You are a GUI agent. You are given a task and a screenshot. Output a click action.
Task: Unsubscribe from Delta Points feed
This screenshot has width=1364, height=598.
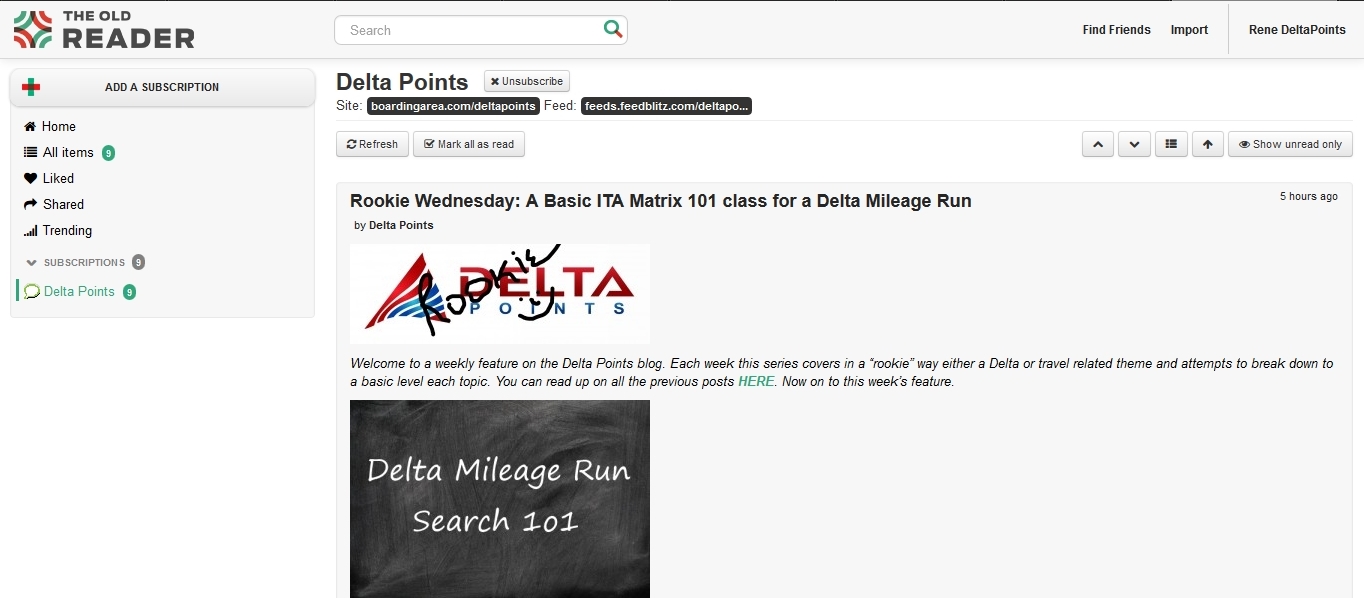pyautogui.click(x=526, y=81)
